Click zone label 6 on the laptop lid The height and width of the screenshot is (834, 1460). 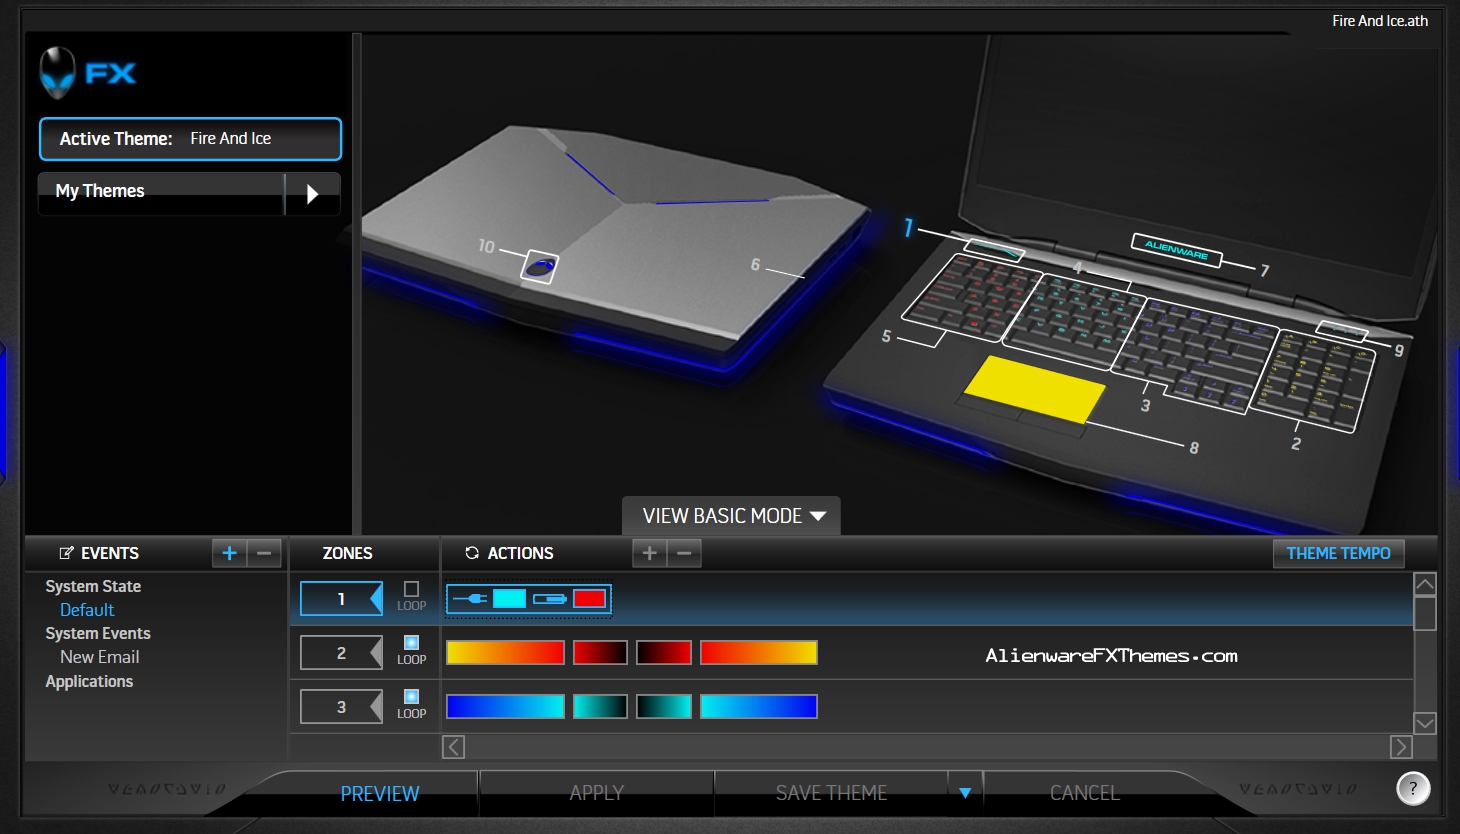click(x=756, y=265)
